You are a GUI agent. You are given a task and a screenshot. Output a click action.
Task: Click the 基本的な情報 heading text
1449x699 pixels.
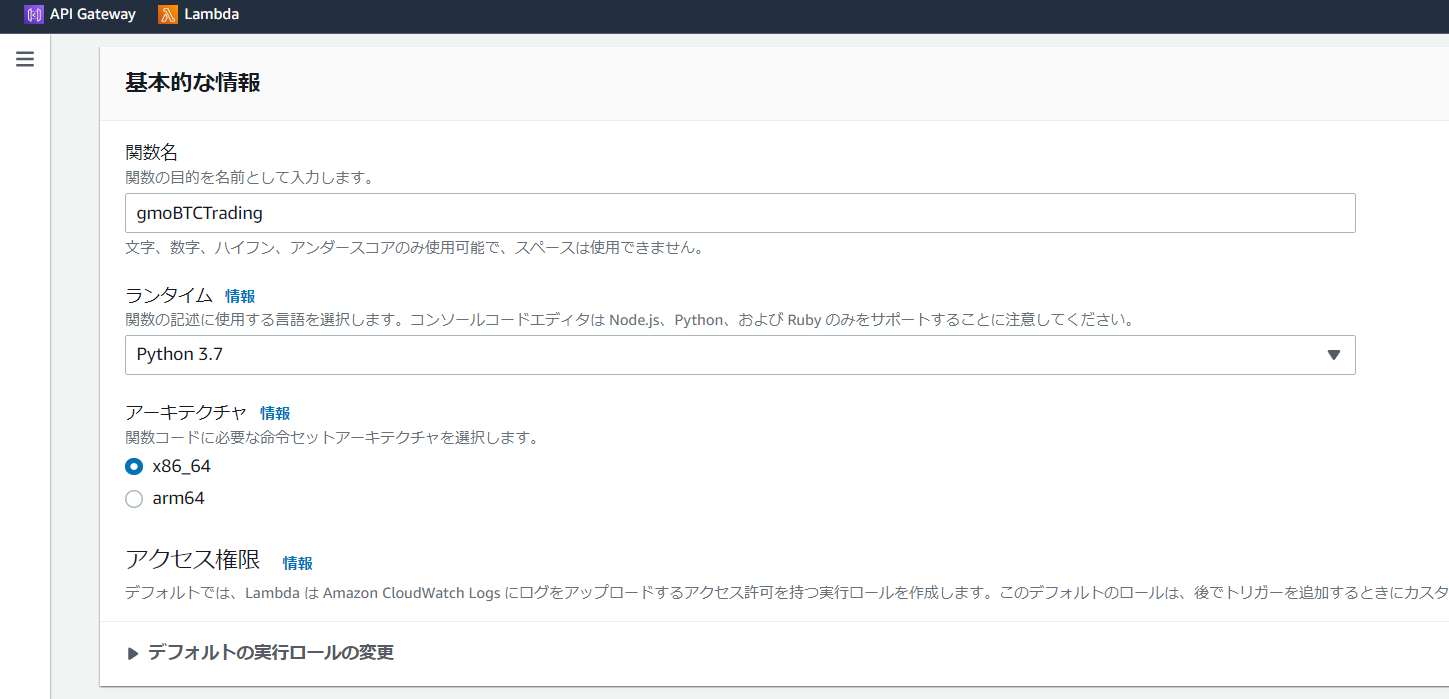coord(193,83)
